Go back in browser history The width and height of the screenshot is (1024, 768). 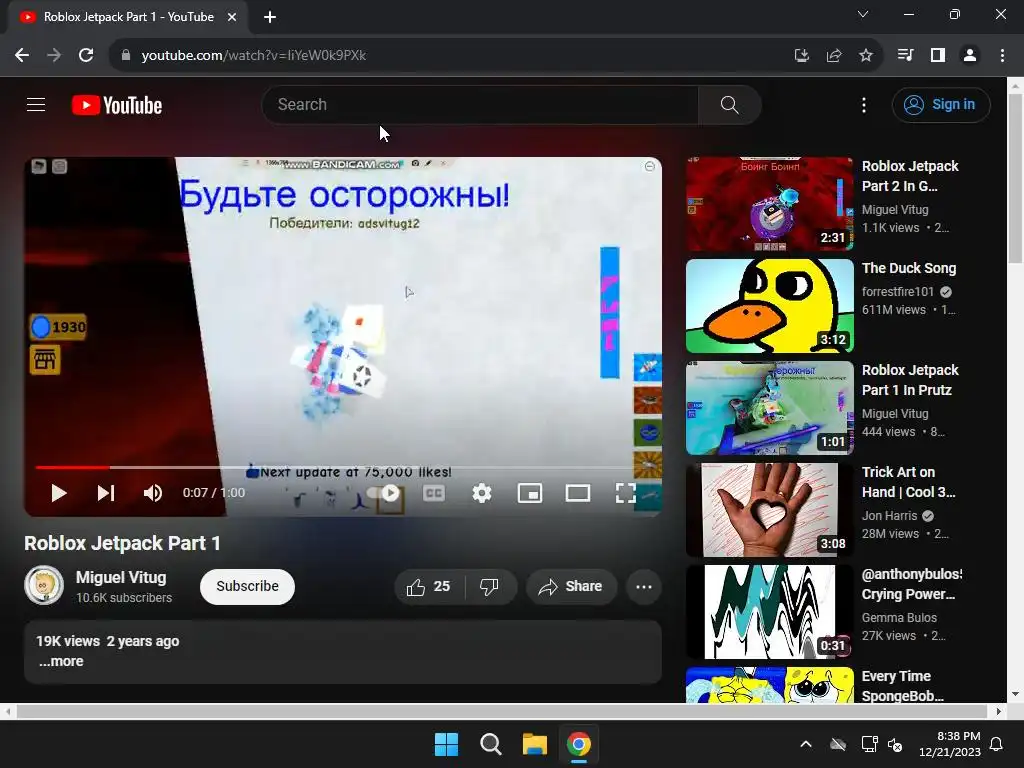(22, 56)
